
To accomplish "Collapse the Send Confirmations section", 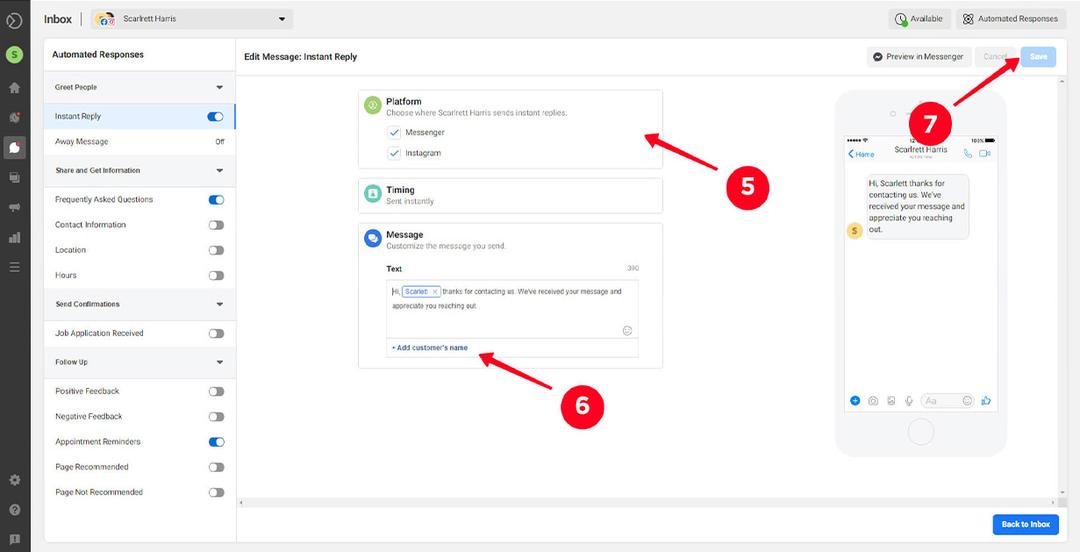I will pyautogui.click(x=219, y=304).
